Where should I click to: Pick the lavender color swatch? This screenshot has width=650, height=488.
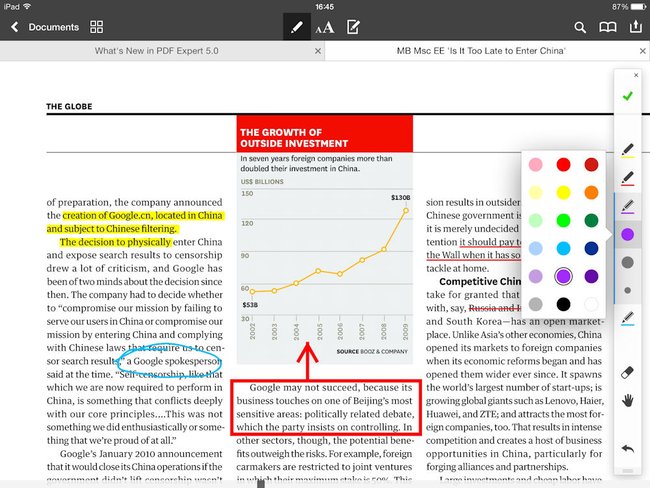[x=535, y=276]
